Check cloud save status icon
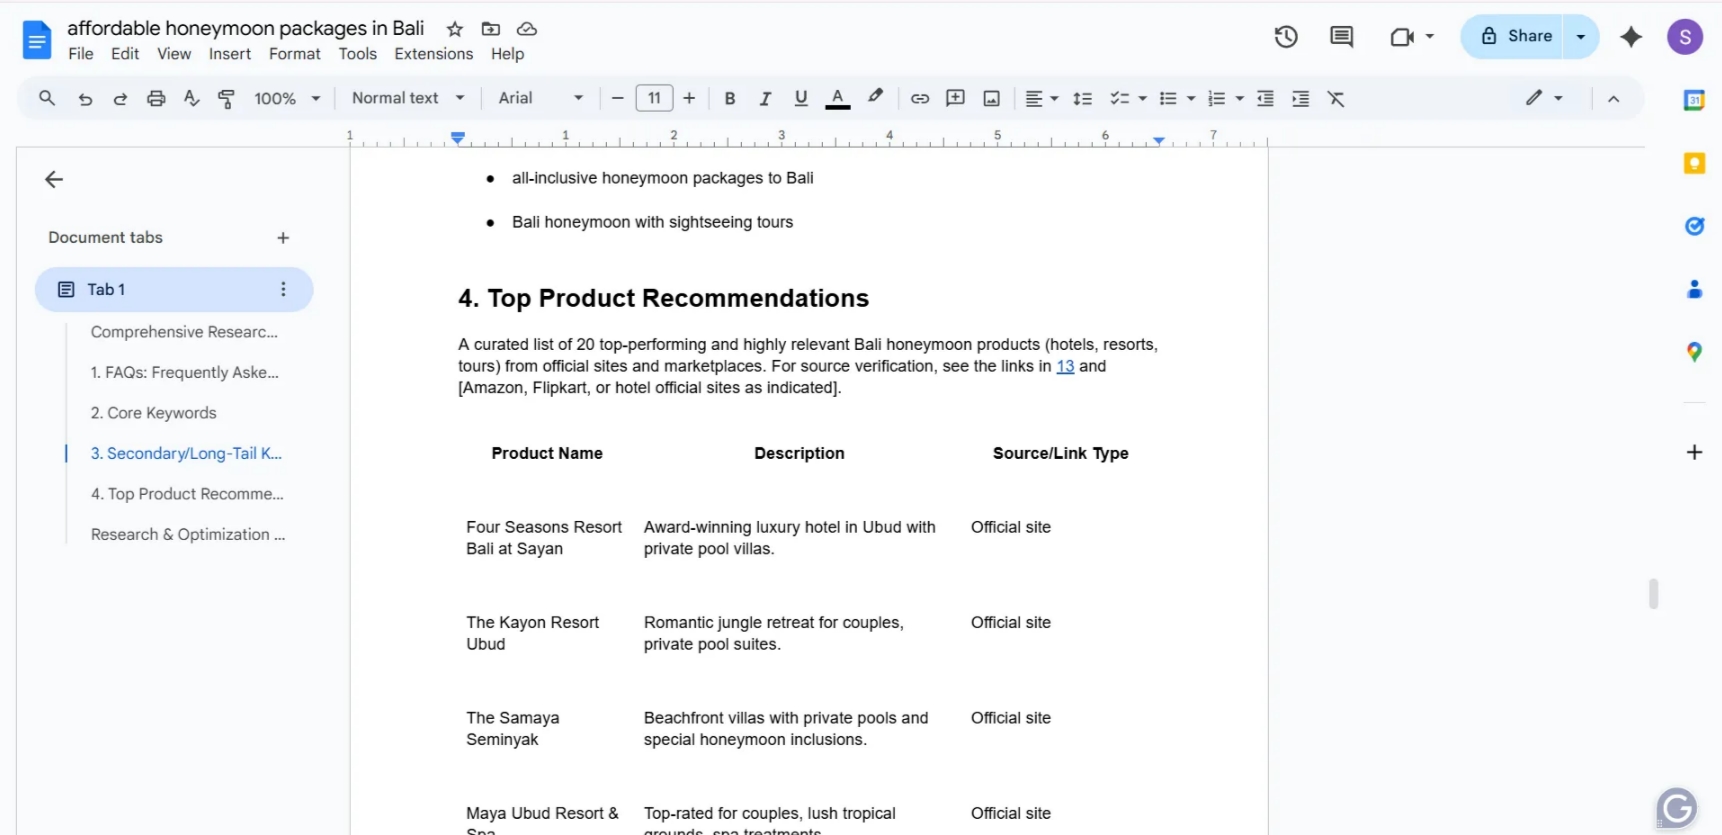1722x835 pixels. pos(527,29)
